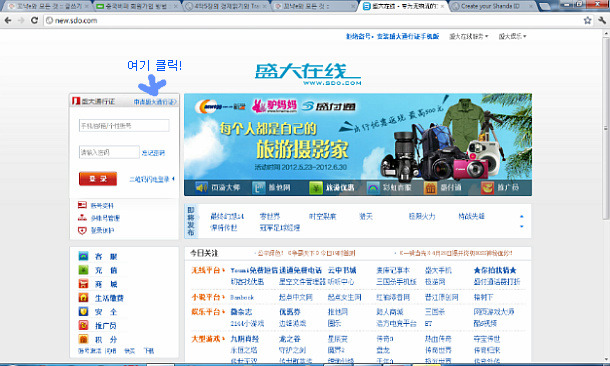Click the browser forward arrow
Screen dimensions: 610x366
pyautogui.click(x=21, y=20)
